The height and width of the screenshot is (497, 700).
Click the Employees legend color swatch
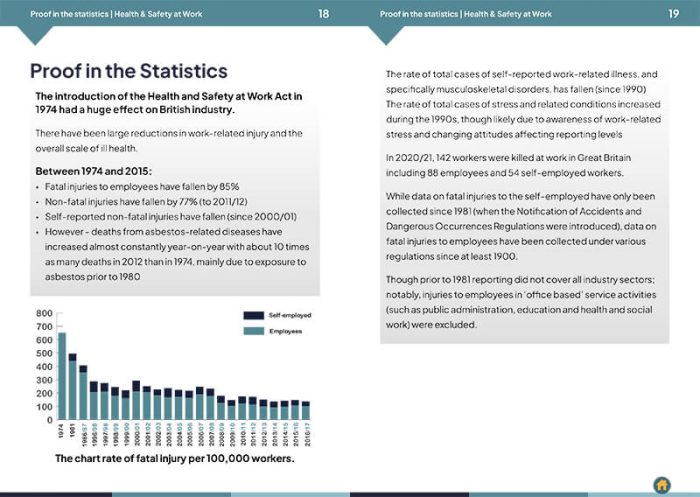[254, 331]
